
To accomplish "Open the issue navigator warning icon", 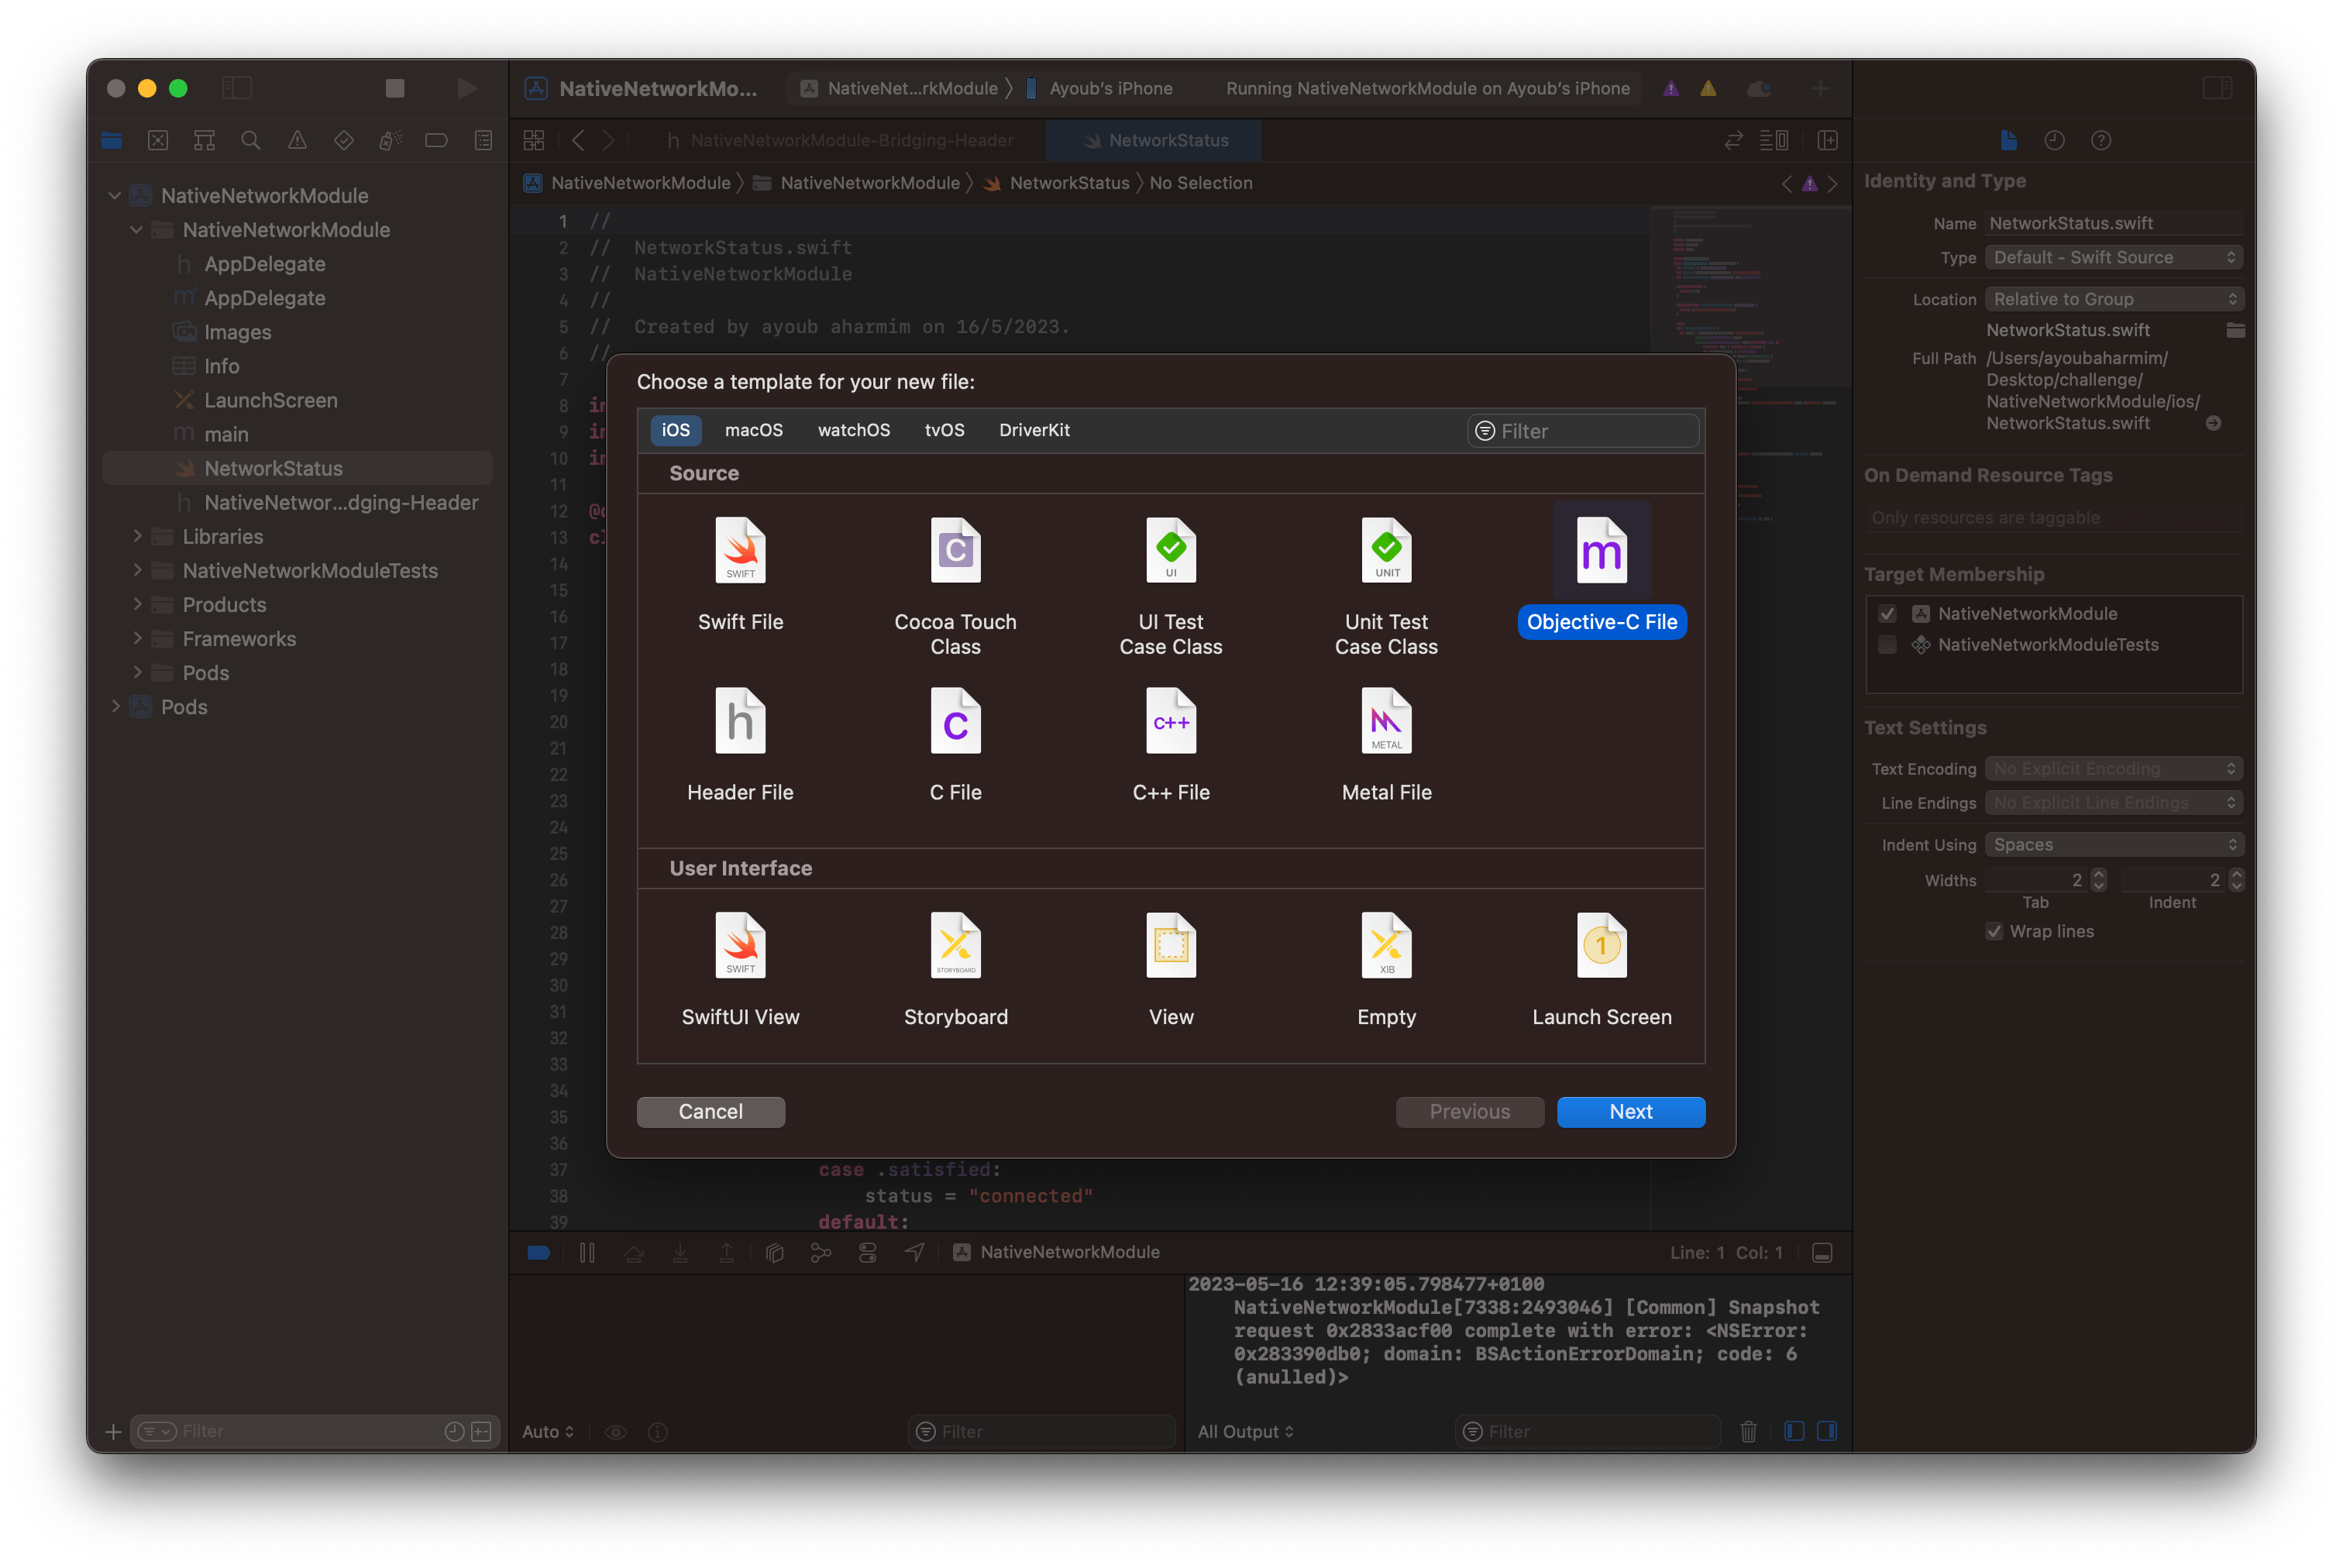I will coord(297,140).
